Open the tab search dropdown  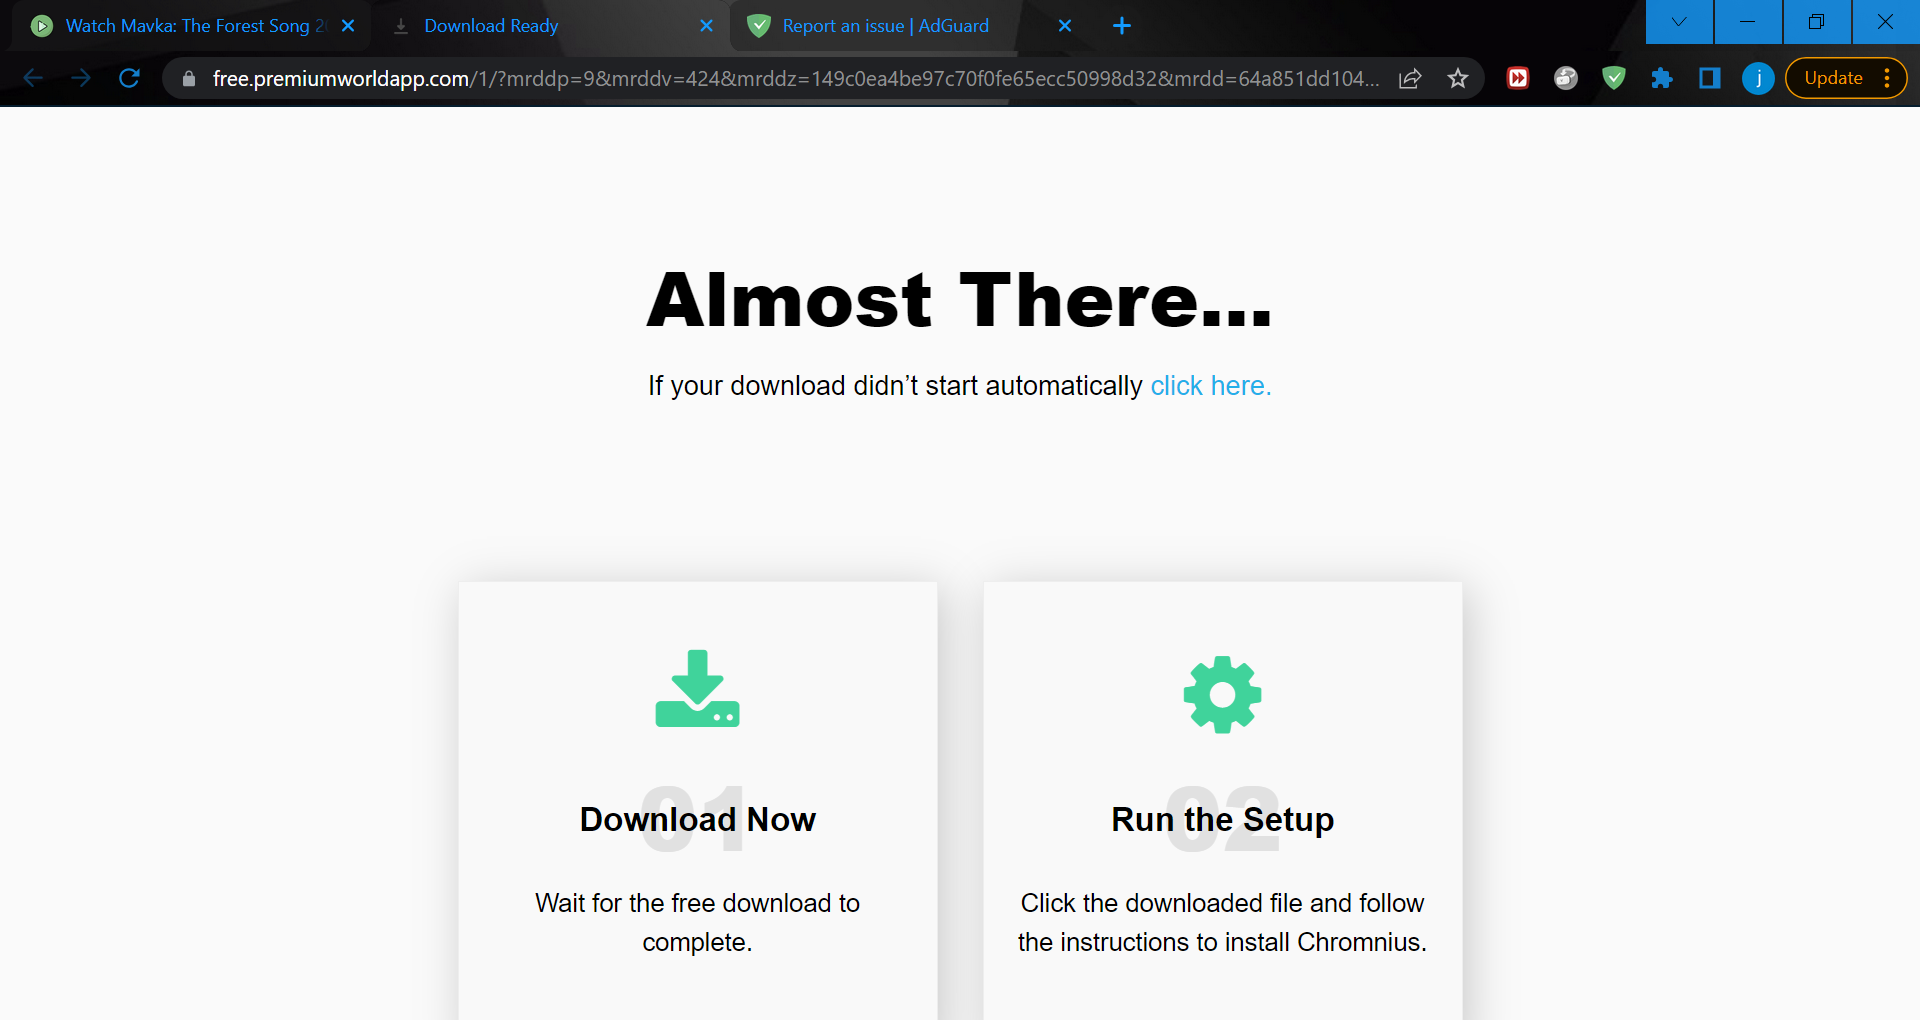coord(1678,21)
